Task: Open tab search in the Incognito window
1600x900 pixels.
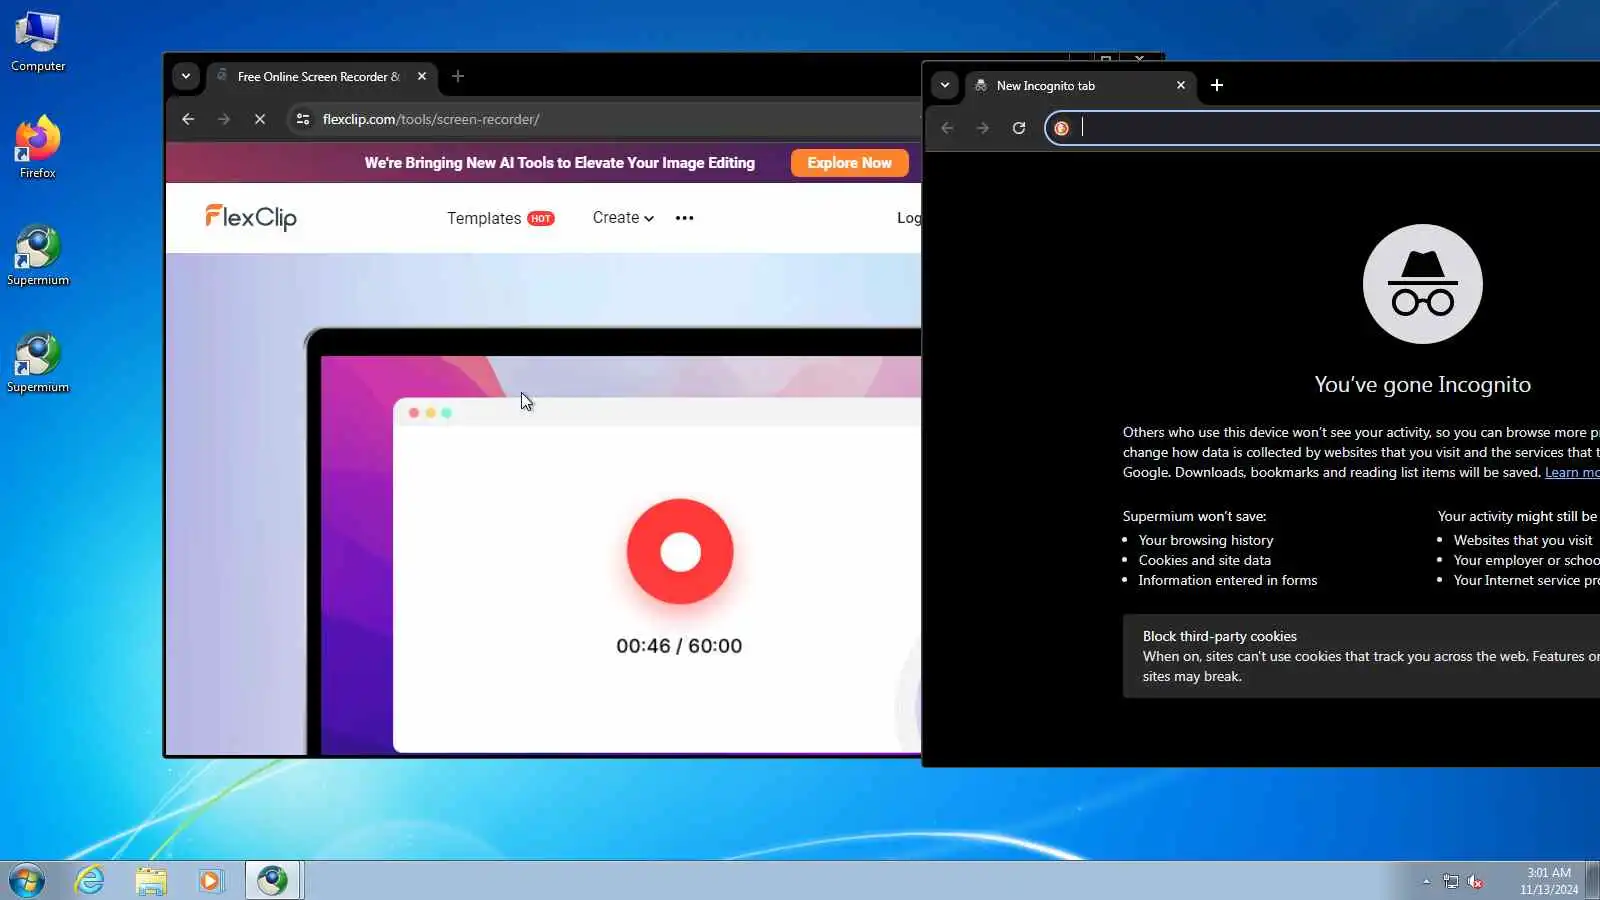Action: (945, 85)
